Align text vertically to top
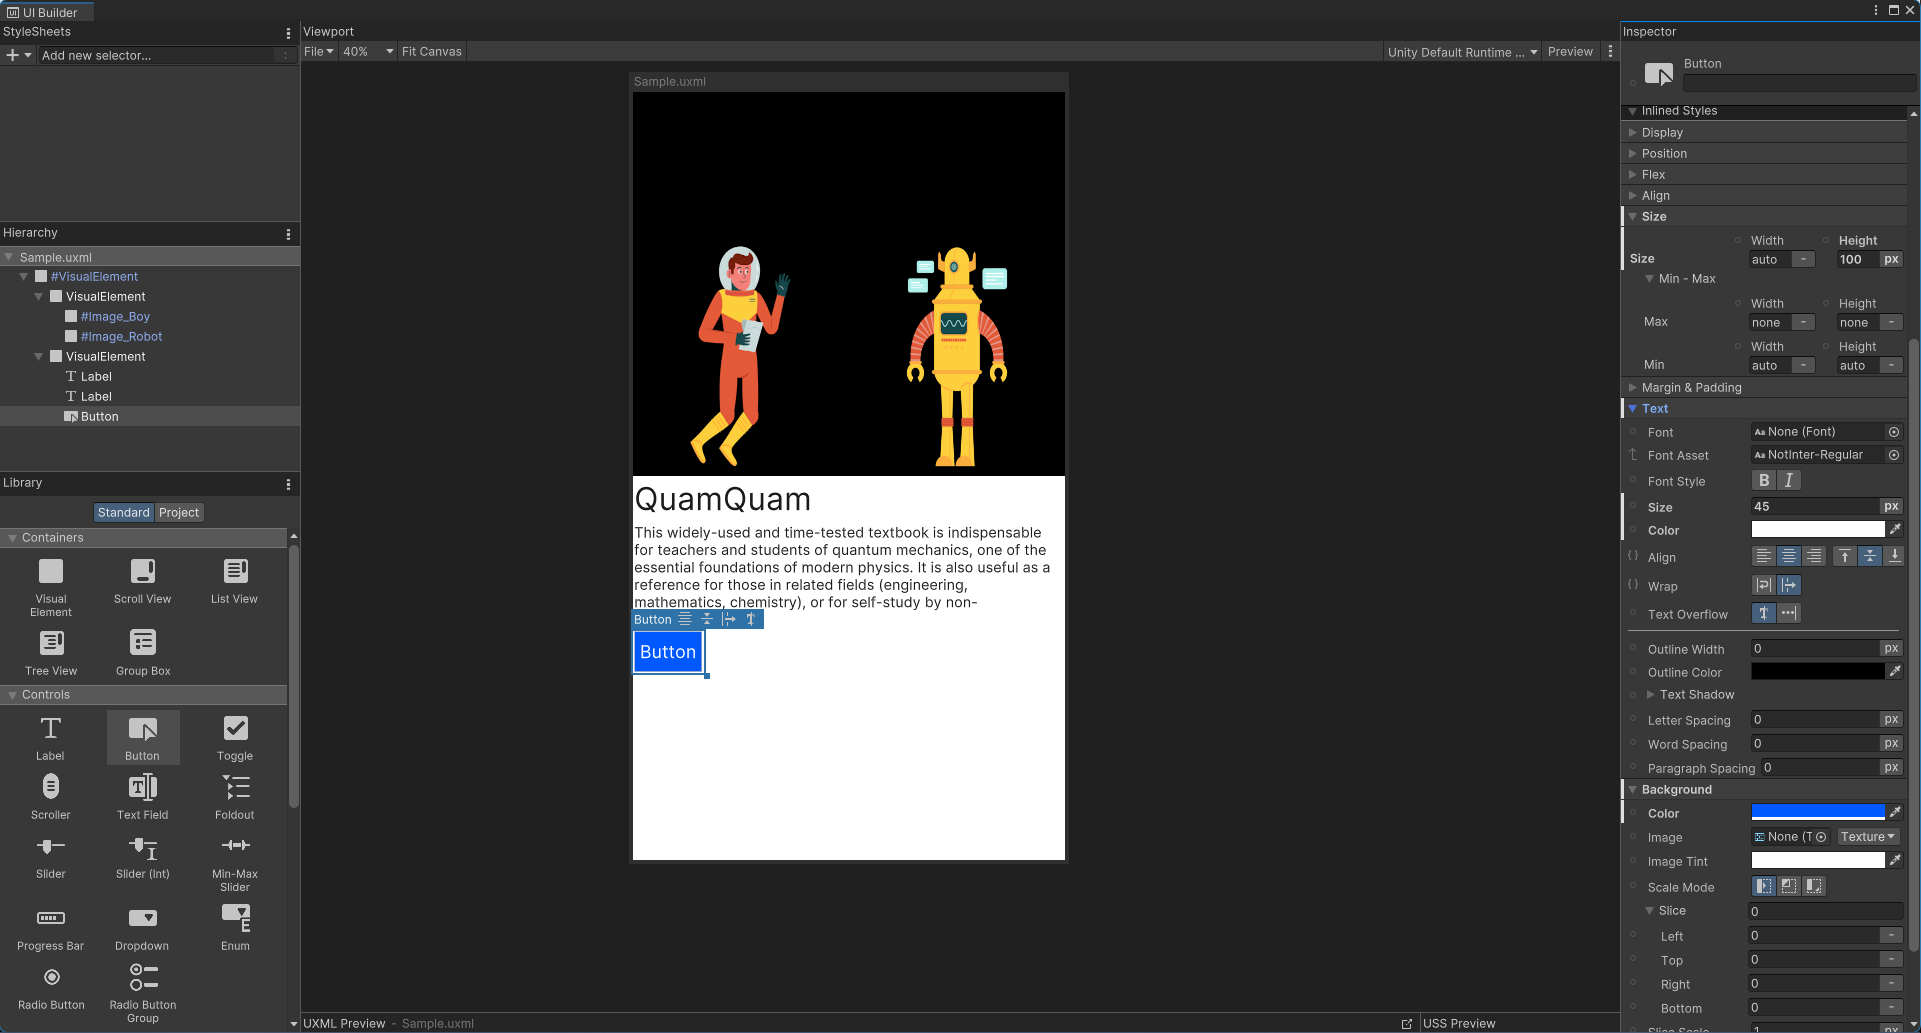This screenshot has width=1921, height=1033. pyautogui.click(x=1845, y=556)
